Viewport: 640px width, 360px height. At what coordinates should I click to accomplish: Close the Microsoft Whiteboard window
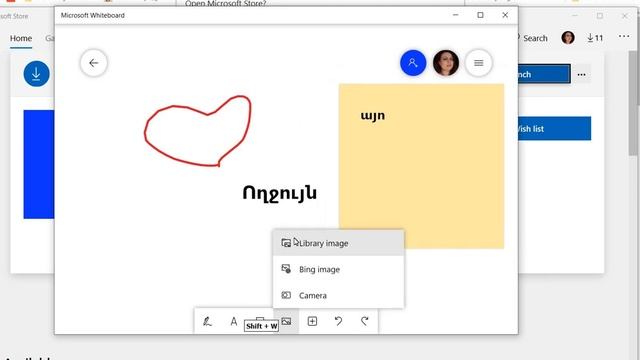click(505, 15)
